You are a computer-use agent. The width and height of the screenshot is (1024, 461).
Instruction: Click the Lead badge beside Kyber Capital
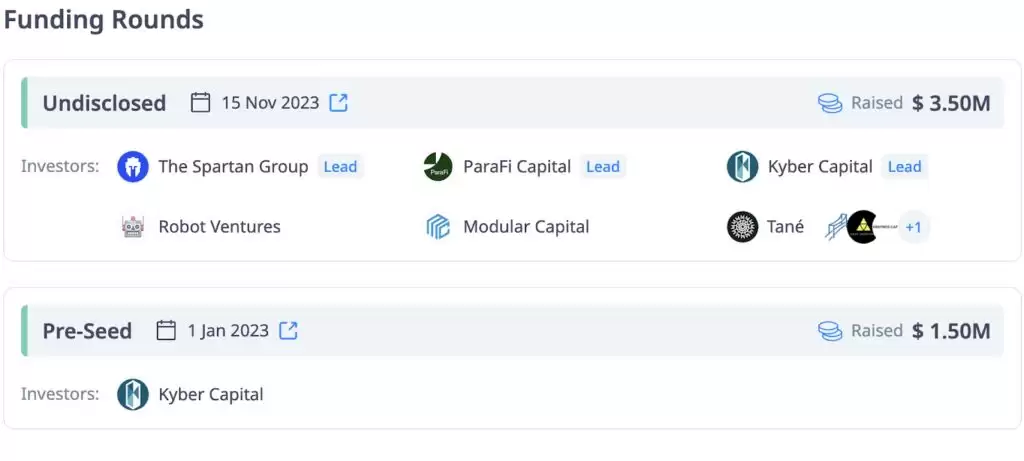(x=904, y=167)
